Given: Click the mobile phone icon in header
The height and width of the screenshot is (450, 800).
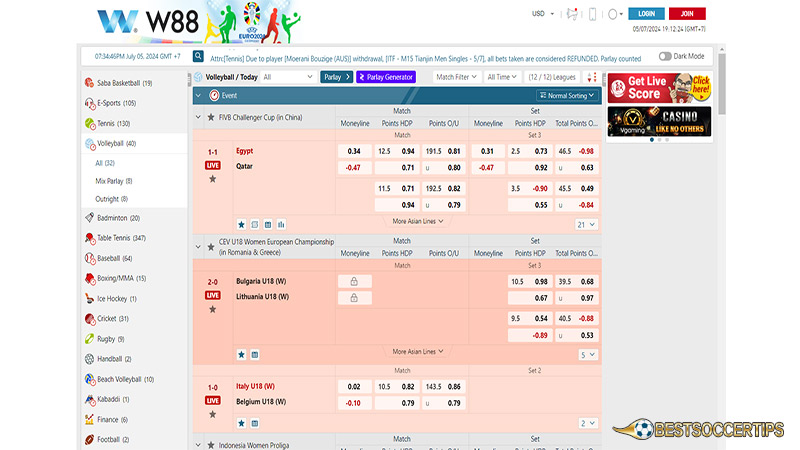Looking at the screenshot, I should (592, 14).
